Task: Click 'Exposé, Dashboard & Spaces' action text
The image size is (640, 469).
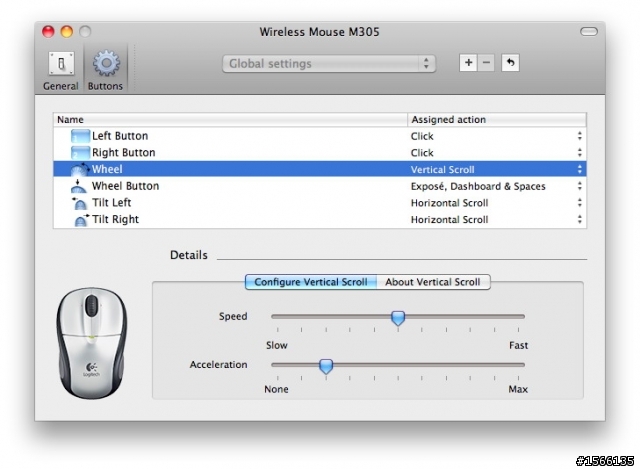Action: [x=478, y=187]
